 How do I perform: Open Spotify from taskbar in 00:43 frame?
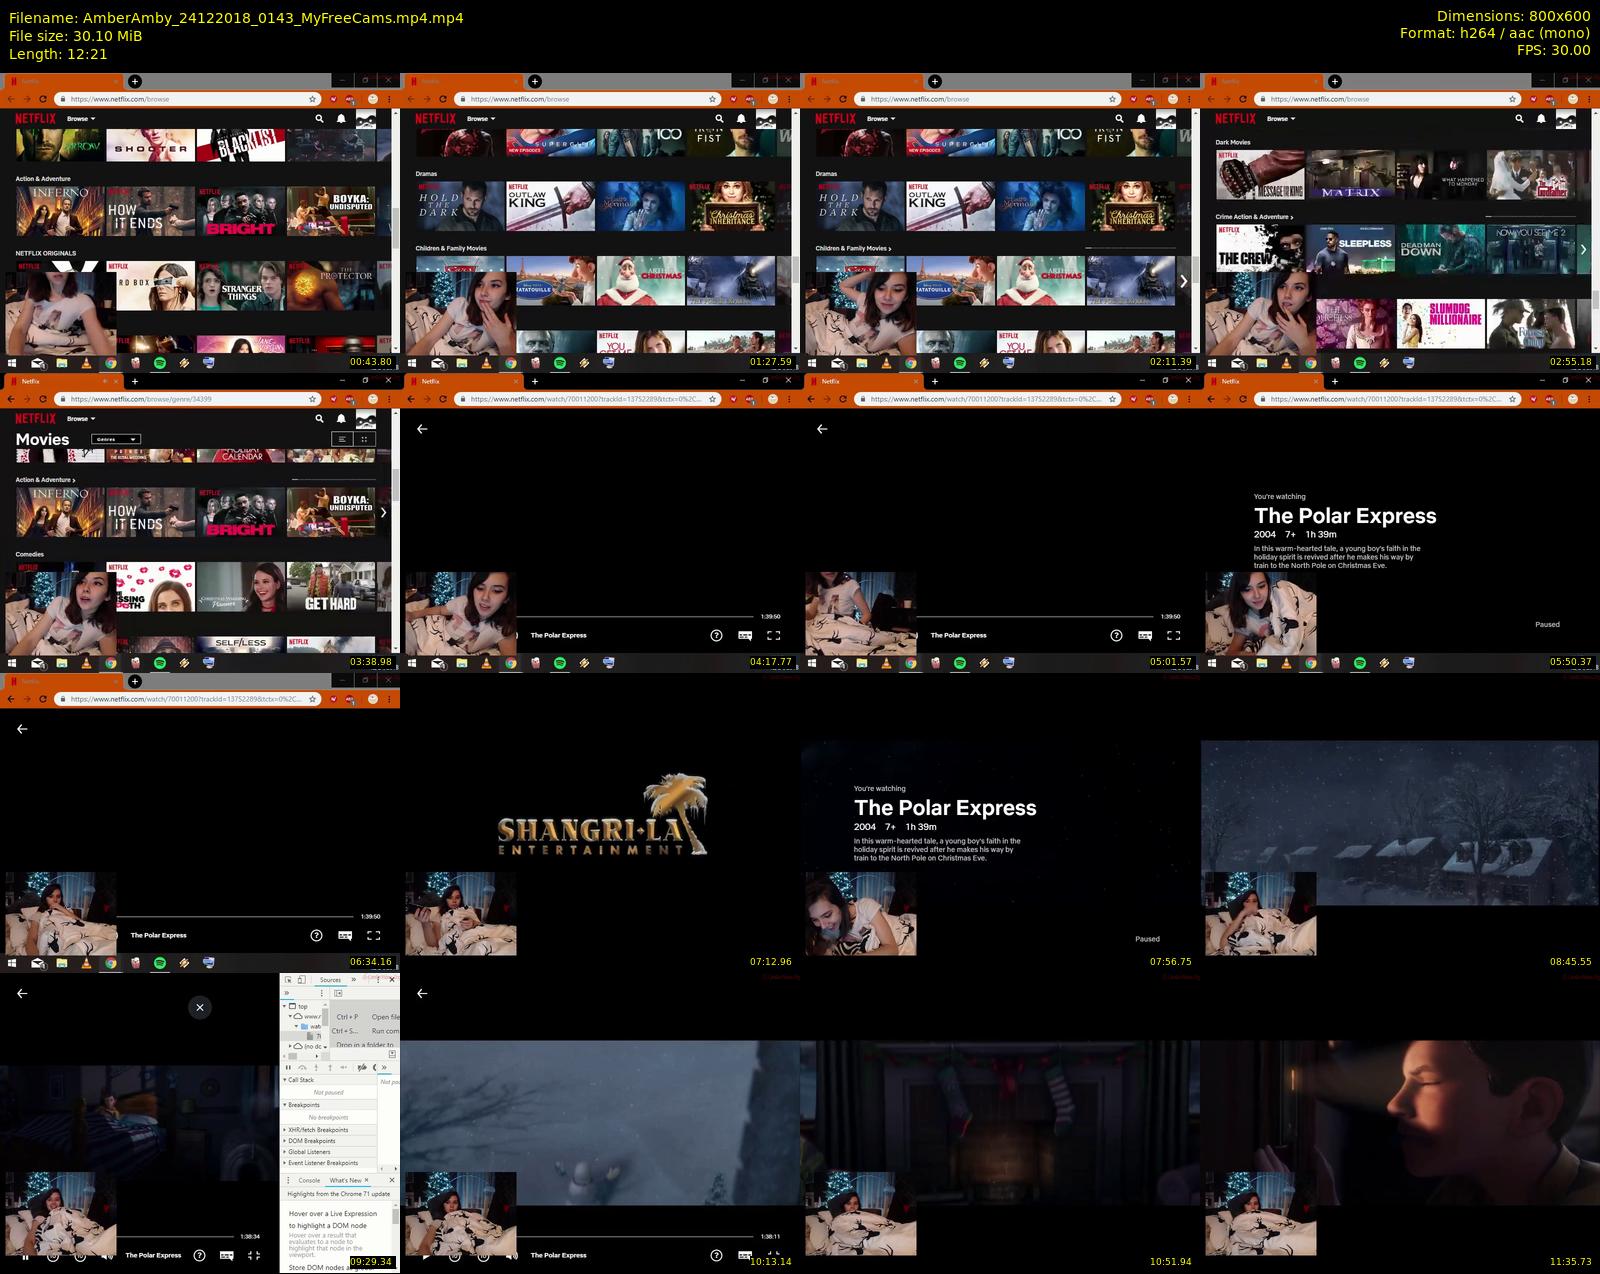click(160, 363)
